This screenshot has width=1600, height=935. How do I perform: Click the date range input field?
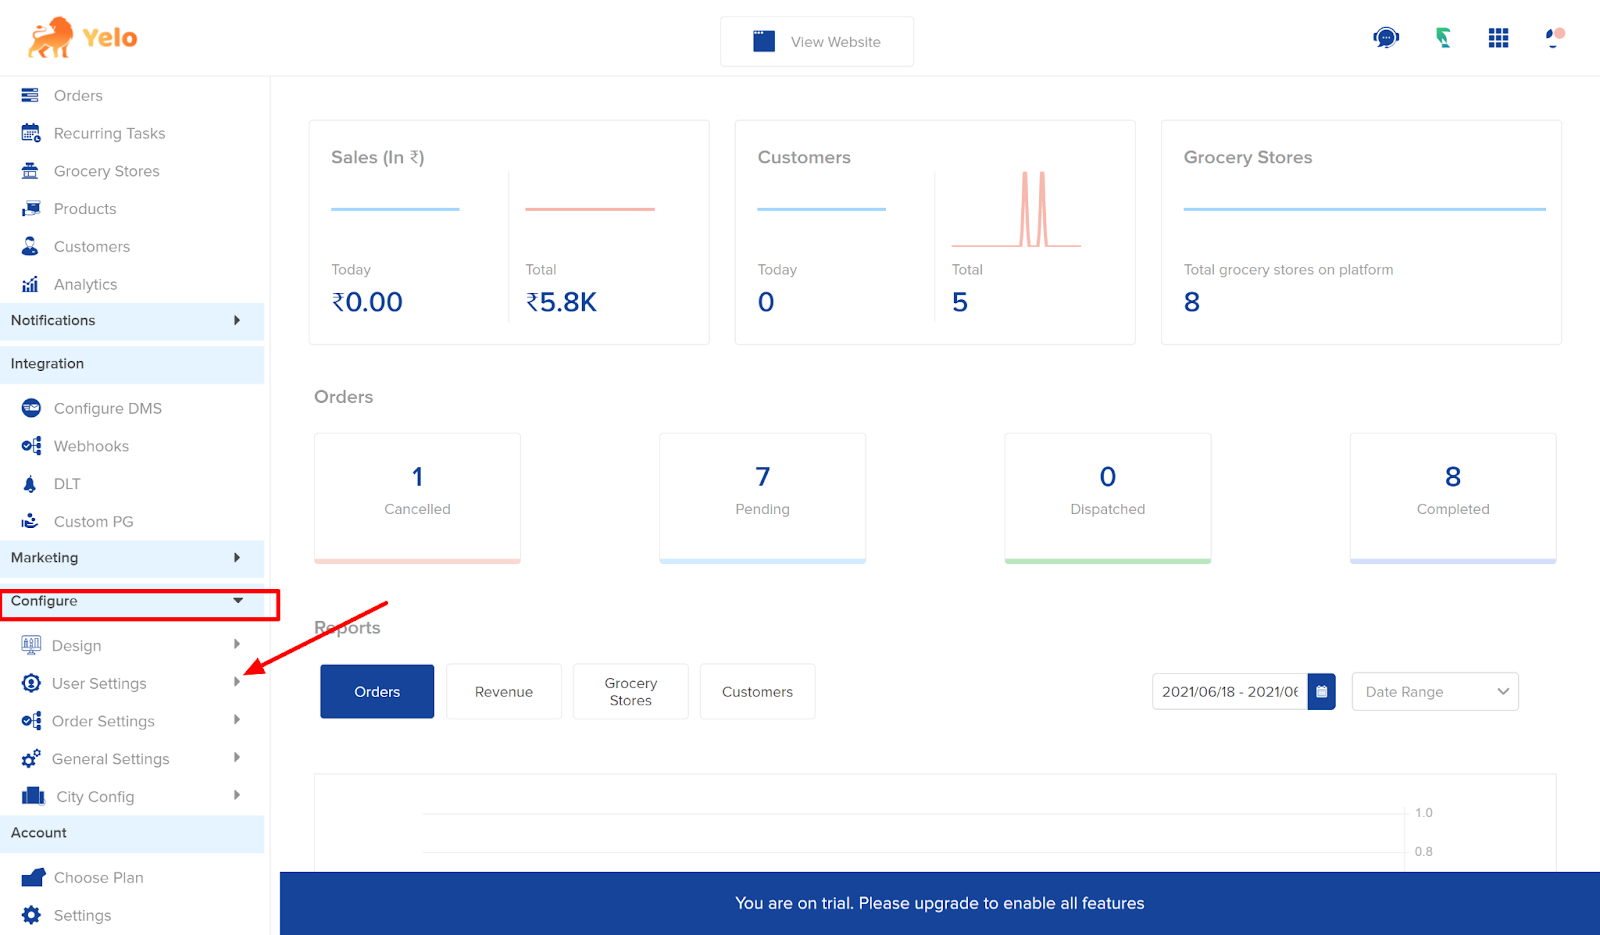(x=1229, y=692)
